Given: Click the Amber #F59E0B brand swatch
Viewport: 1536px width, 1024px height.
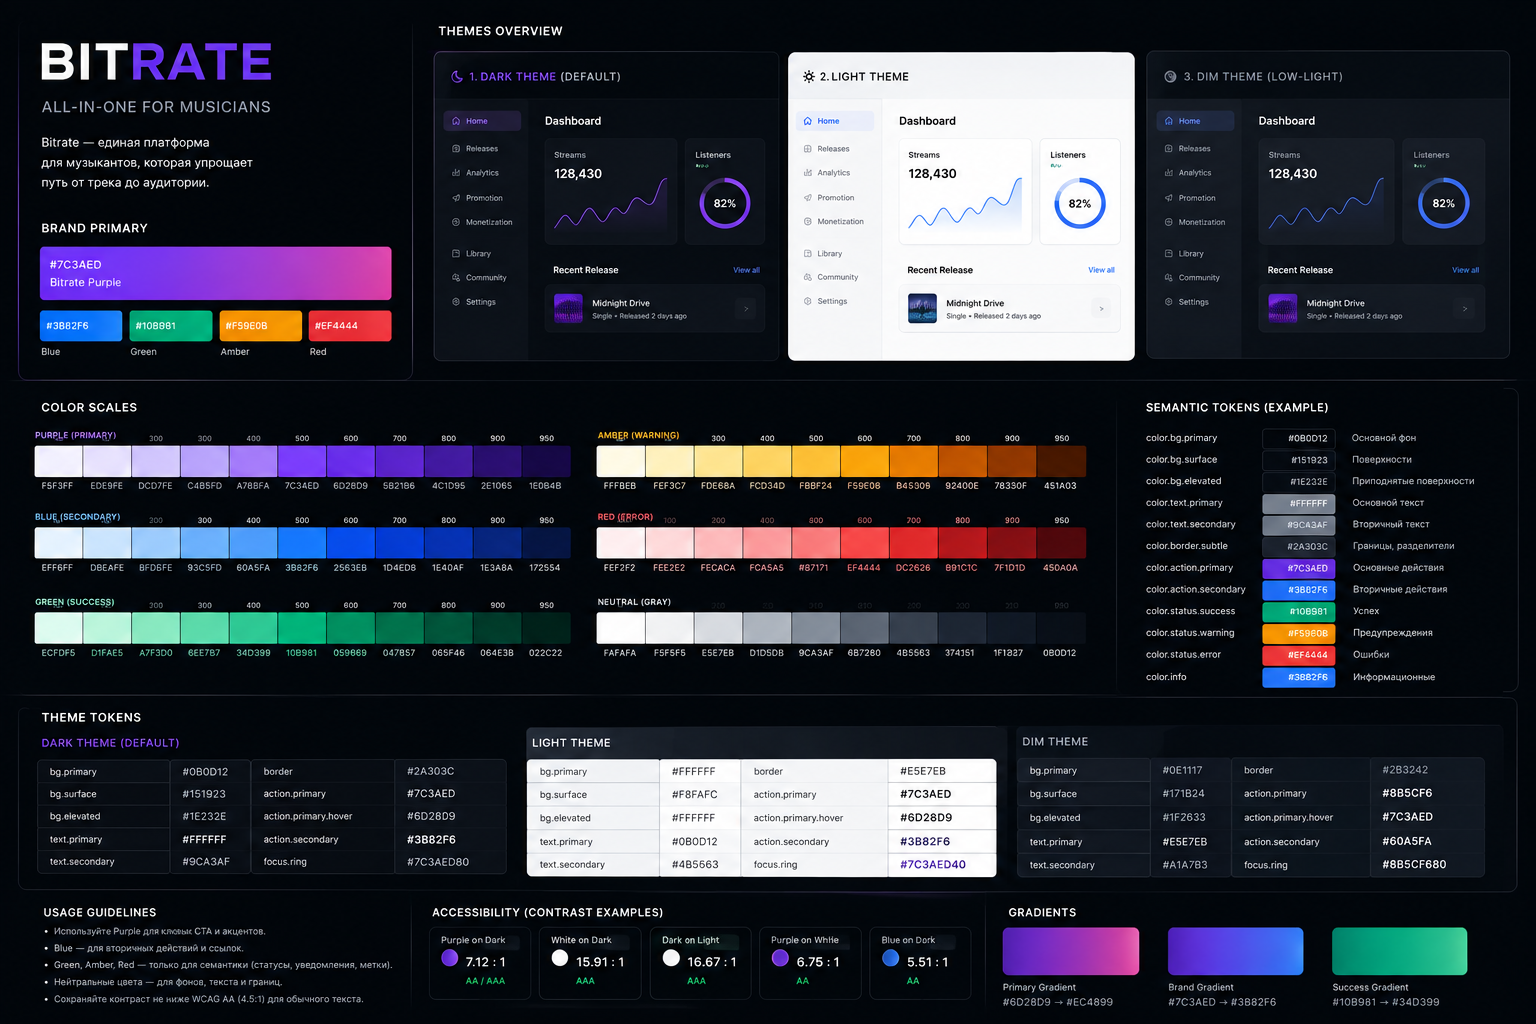Looking at the screenshot, I should point(260,326).
